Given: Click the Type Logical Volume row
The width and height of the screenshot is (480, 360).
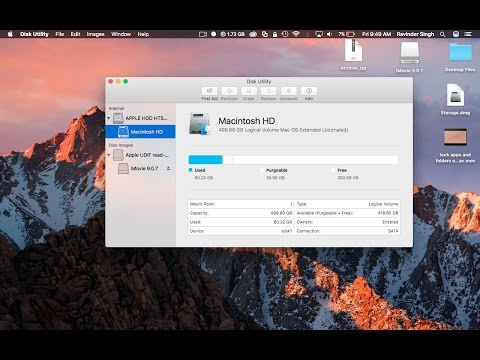Looking at the screenshot, I should [347, 204].
